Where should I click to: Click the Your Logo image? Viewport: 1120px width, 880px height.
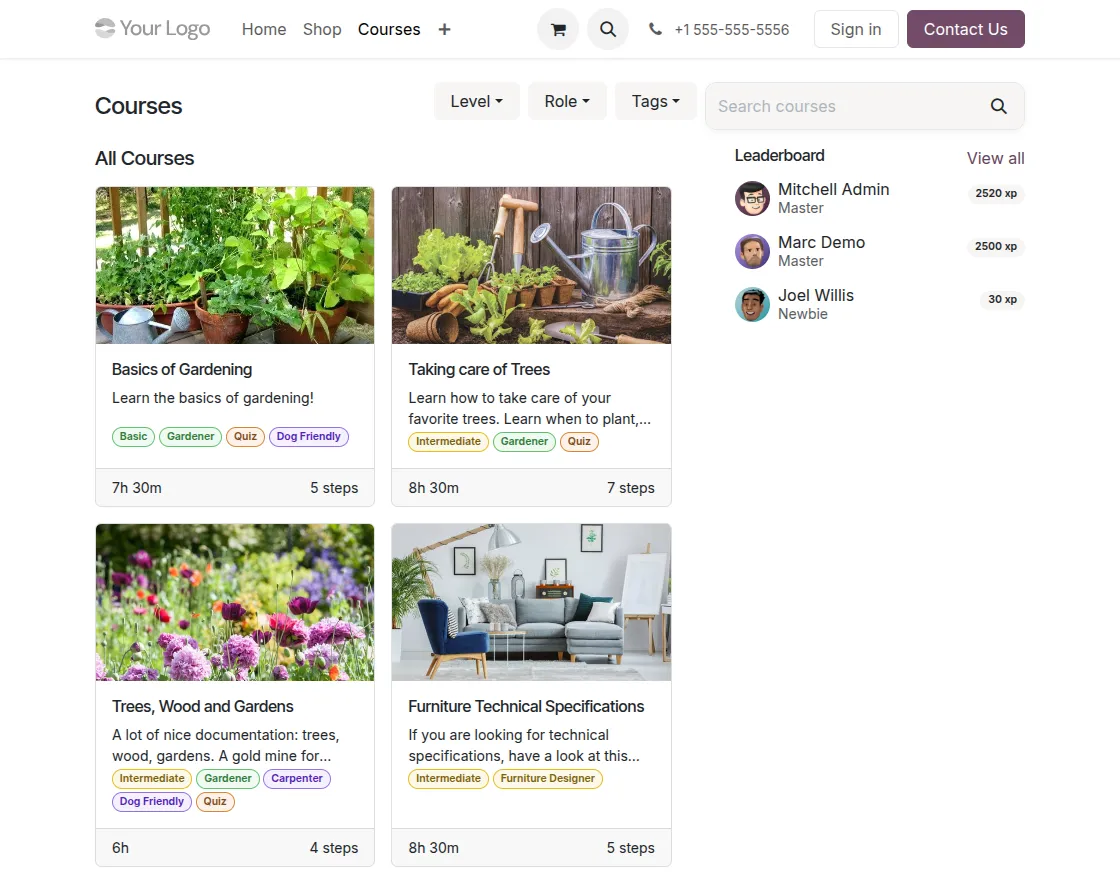(153, 29)
